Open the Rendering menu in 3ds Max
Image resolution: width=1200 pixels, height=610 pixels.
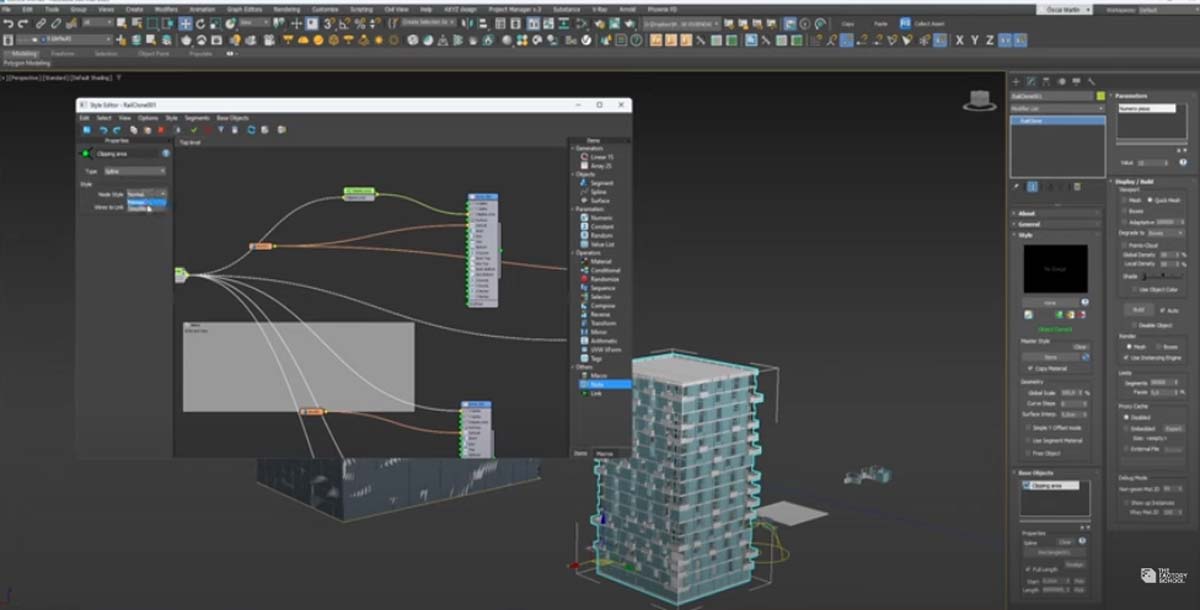pyautogui.click(x=287, y=9)
